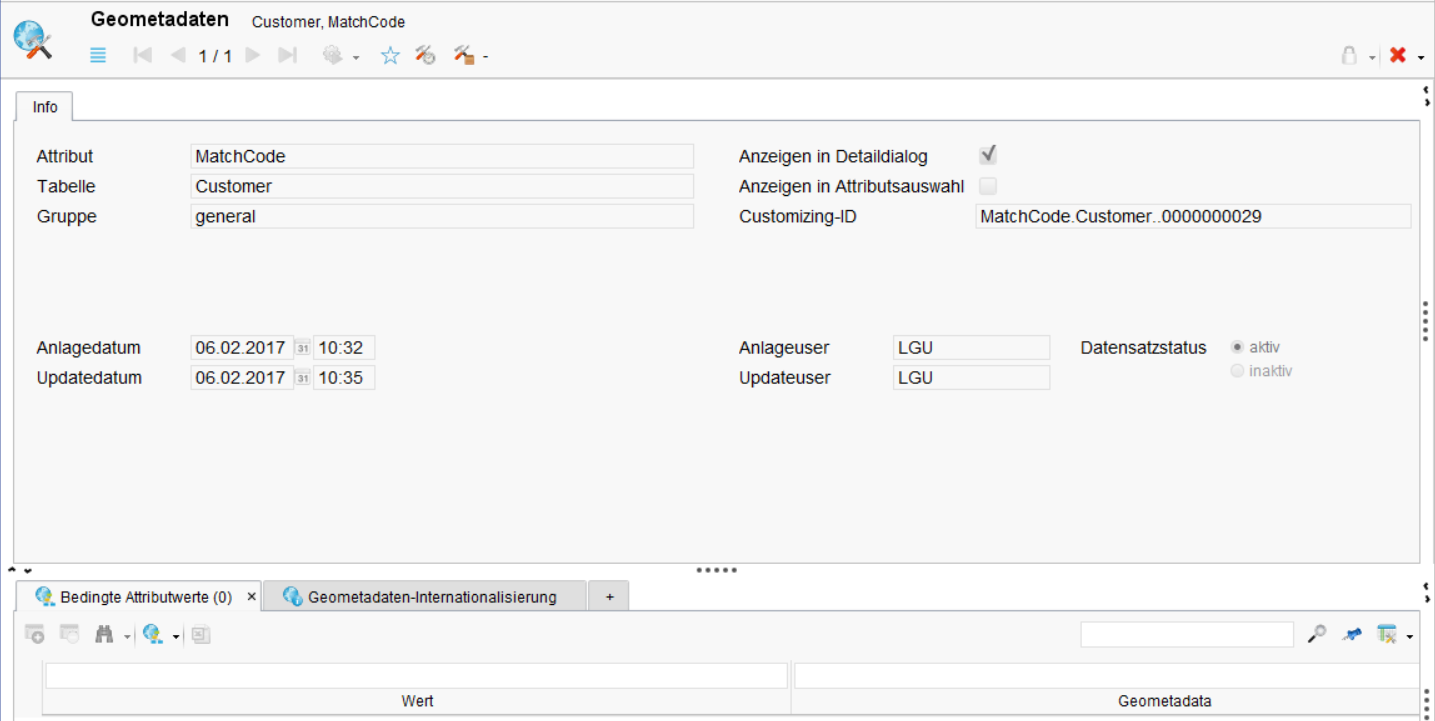Click the table settings icon

click(1386, 634)
